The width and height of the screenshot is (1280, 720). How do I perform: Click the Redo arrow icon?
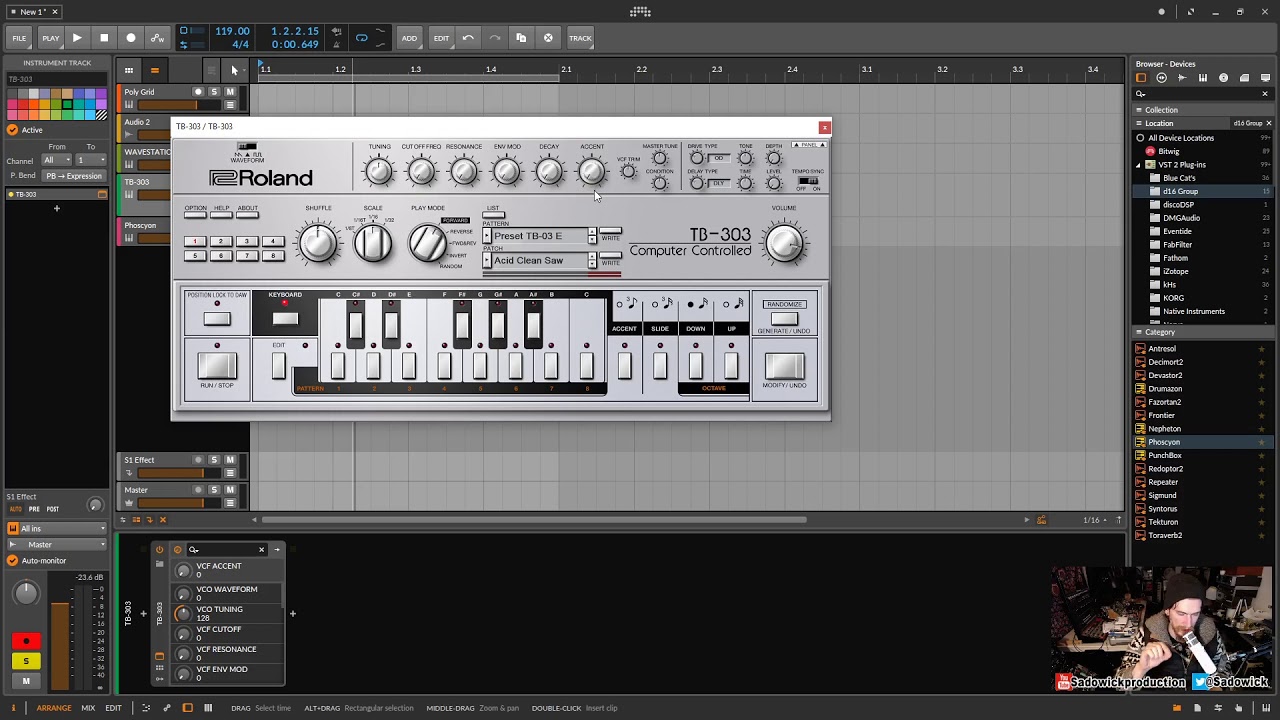pos(494,38)
